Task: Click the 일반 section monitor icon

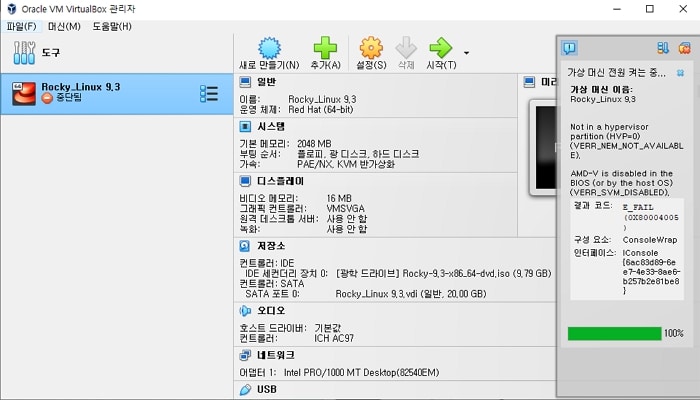Action: click(245, 82)
